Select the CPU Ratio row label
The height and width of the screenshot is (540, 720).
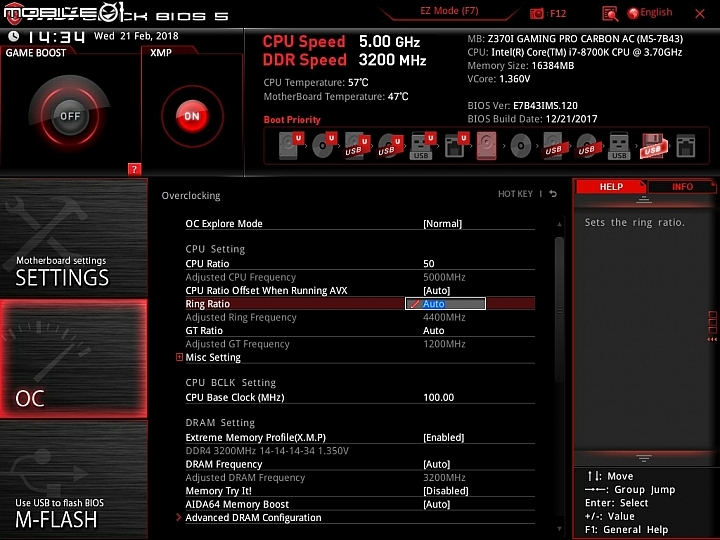207,264
